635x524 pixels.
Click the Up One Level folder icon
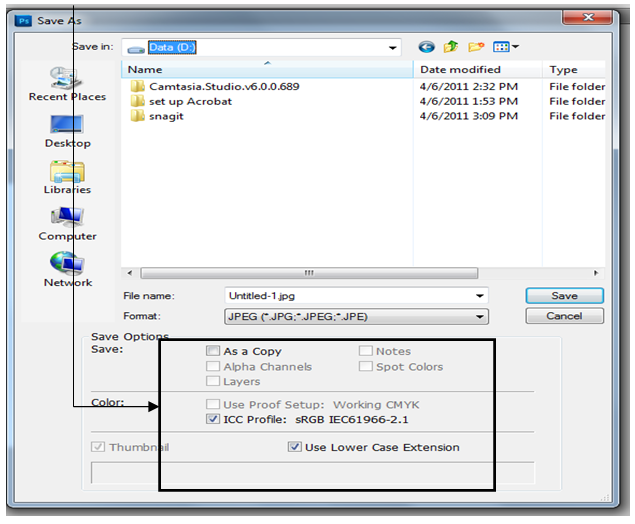(451, 47)
